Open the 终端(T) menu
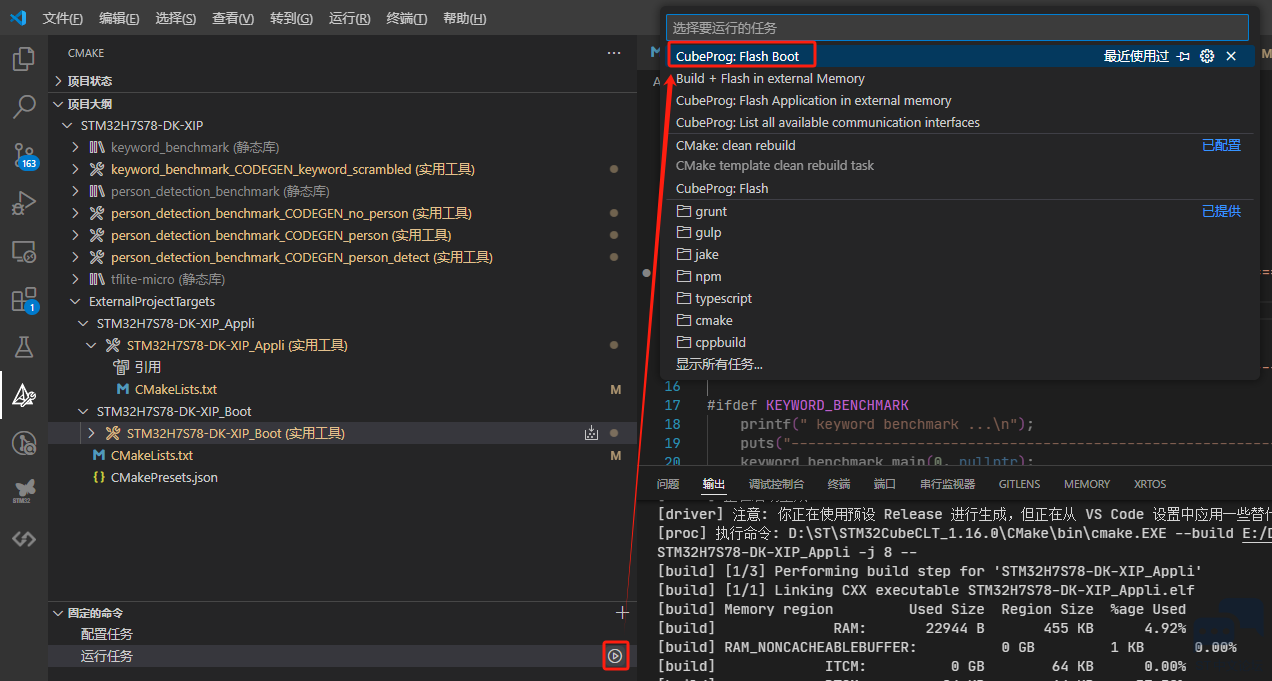This screenshot has width=1272, height=681. point(406,19)
